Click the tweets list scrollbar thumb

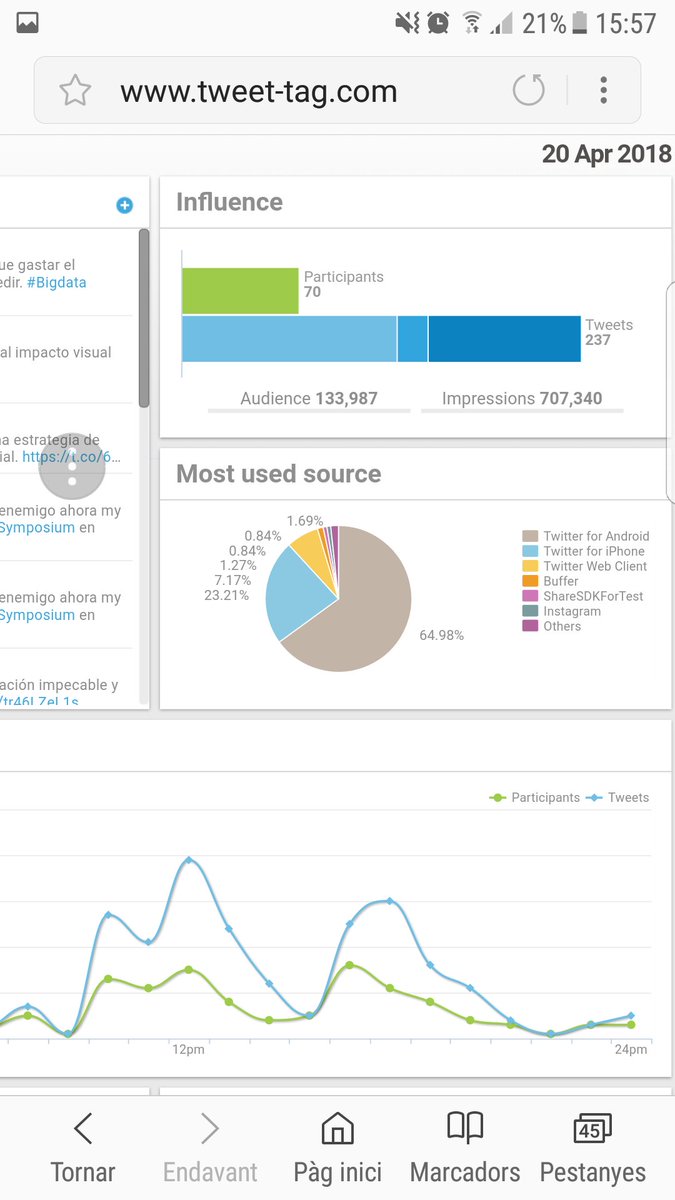[144, 318]
